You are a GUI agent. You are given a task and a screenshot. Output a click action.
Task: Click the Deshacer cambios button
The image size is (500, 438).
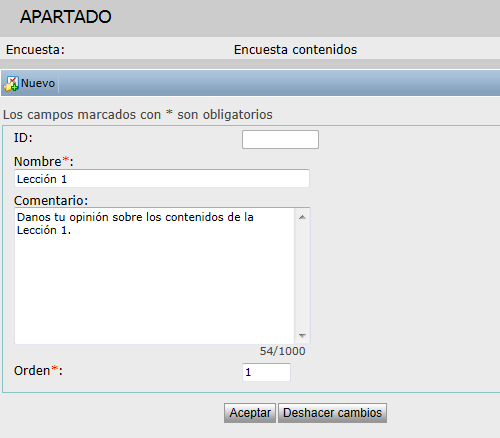(332, 413)
